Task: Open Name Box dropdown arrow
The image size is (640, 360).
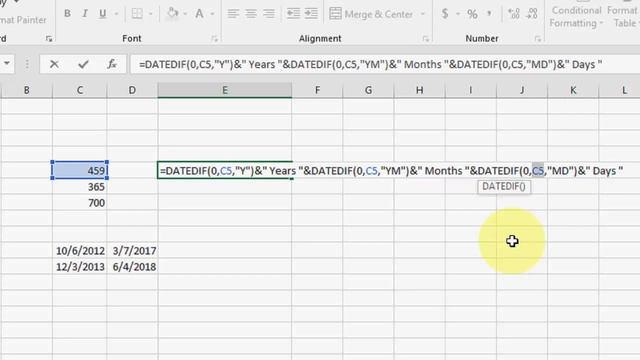Action: click(7, 64)
